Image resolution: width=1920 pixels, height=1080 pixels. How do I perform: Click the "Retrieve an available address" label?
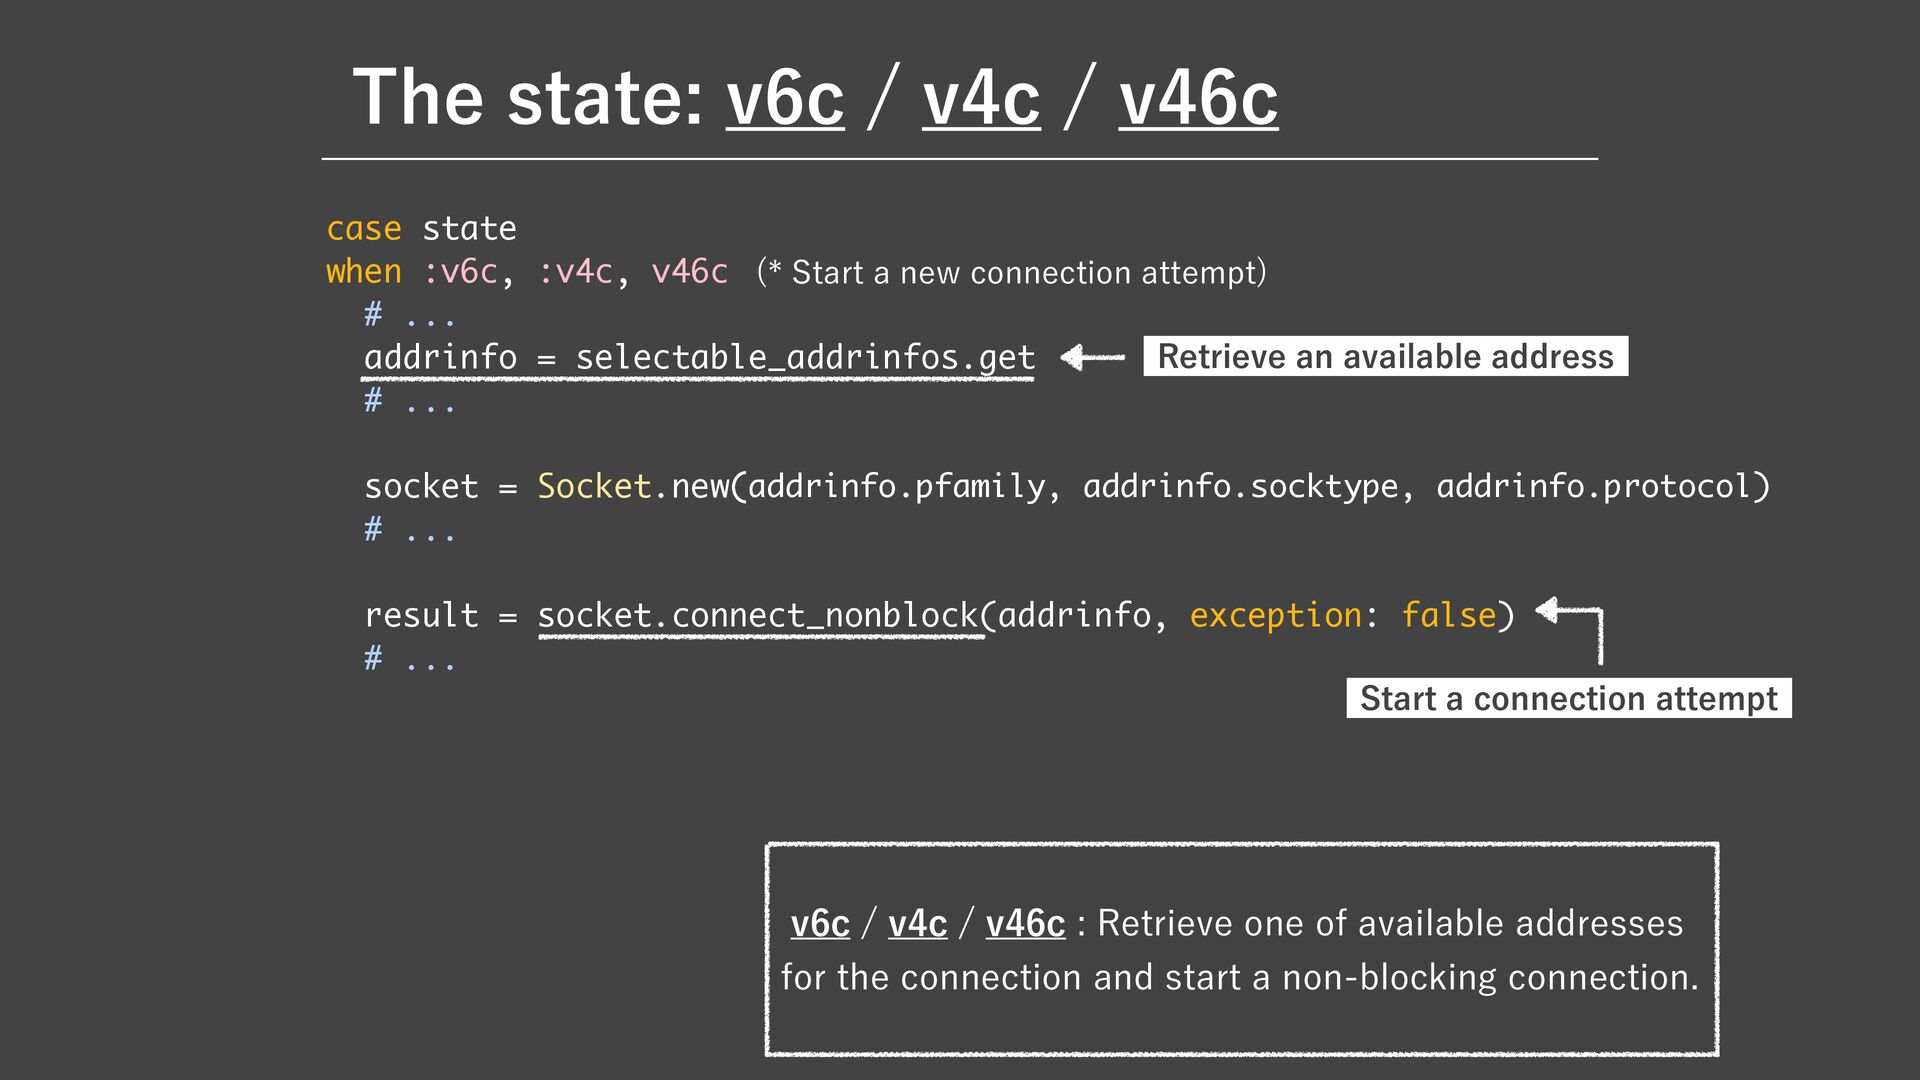(x=1385, y=357)
